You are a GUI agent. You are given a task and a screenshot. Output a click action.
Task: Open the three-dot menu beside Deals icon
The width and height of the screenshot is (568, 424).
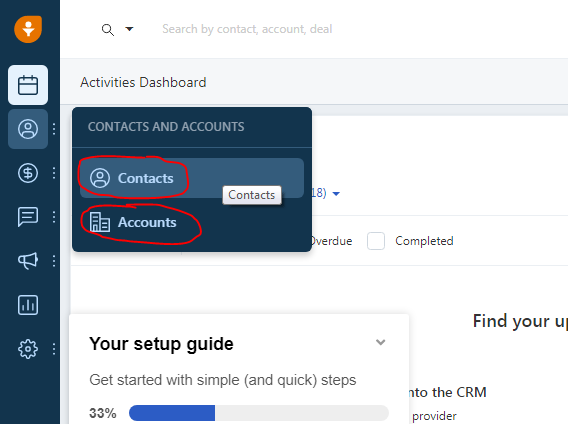coord(54,173)
